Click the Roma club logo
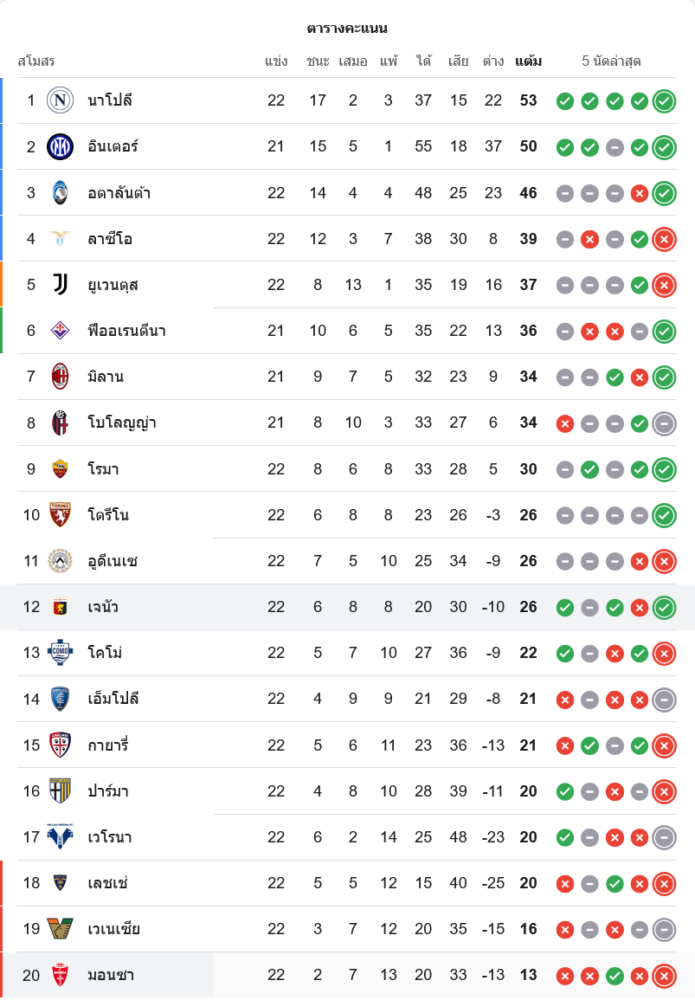The image size is (695, 1000). pos(61,468)
